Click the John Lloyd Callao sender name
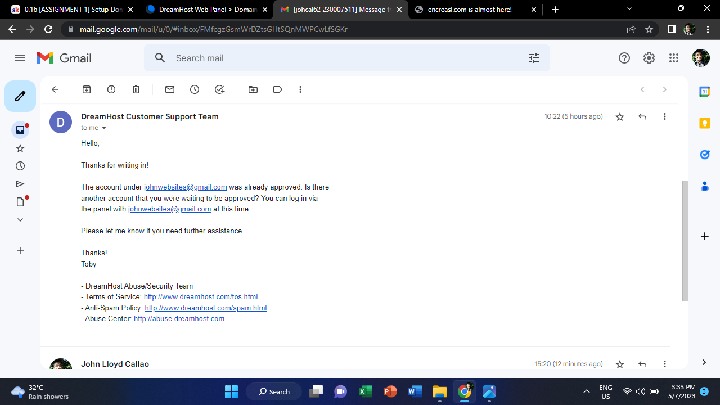Screen dimensions: 720x405 pos(115,364)
